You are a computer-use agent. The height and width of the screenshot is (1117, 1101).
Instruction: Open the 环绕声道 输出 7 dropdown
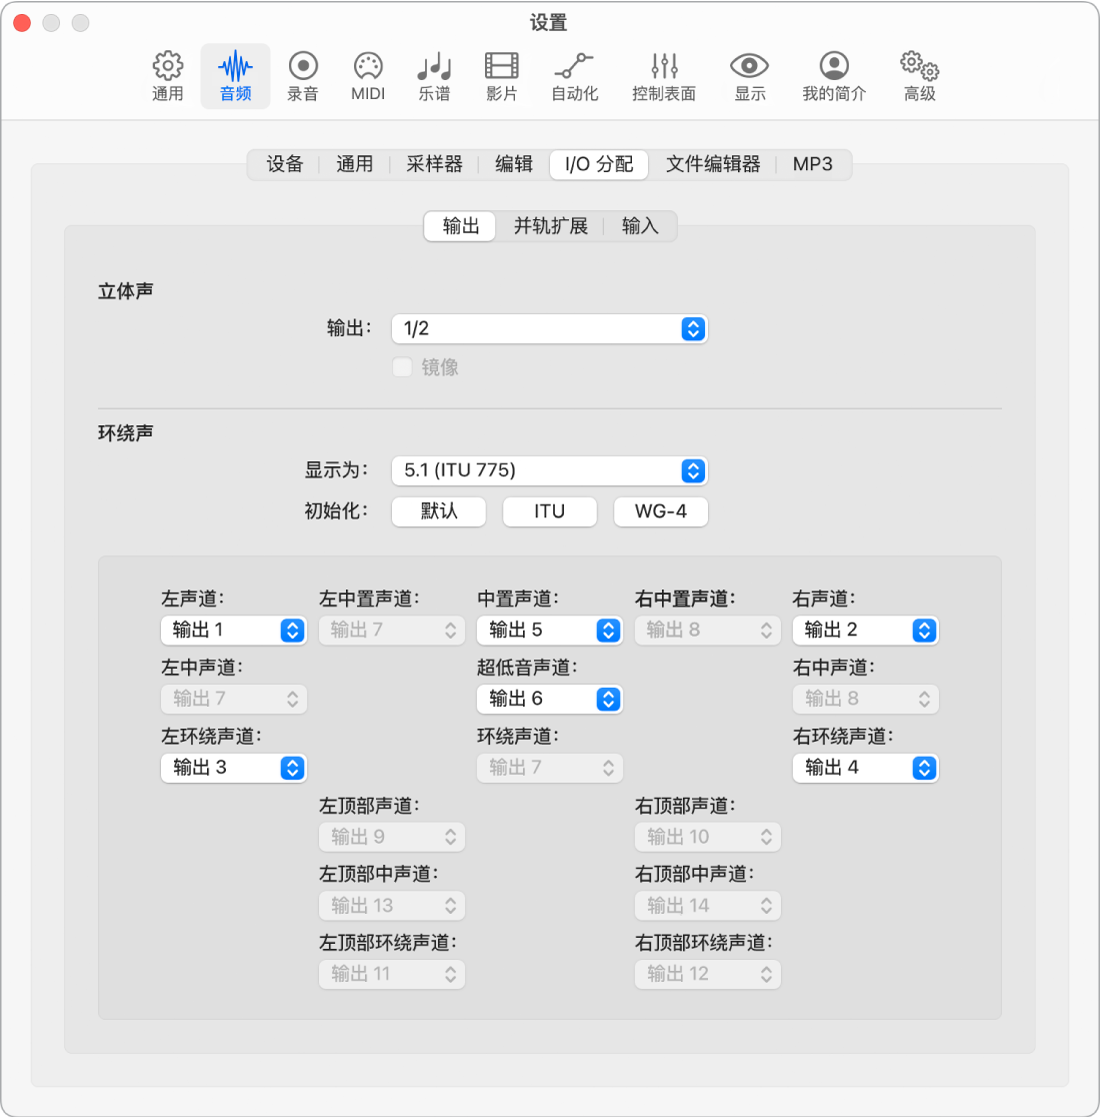[x=549, y=768]
